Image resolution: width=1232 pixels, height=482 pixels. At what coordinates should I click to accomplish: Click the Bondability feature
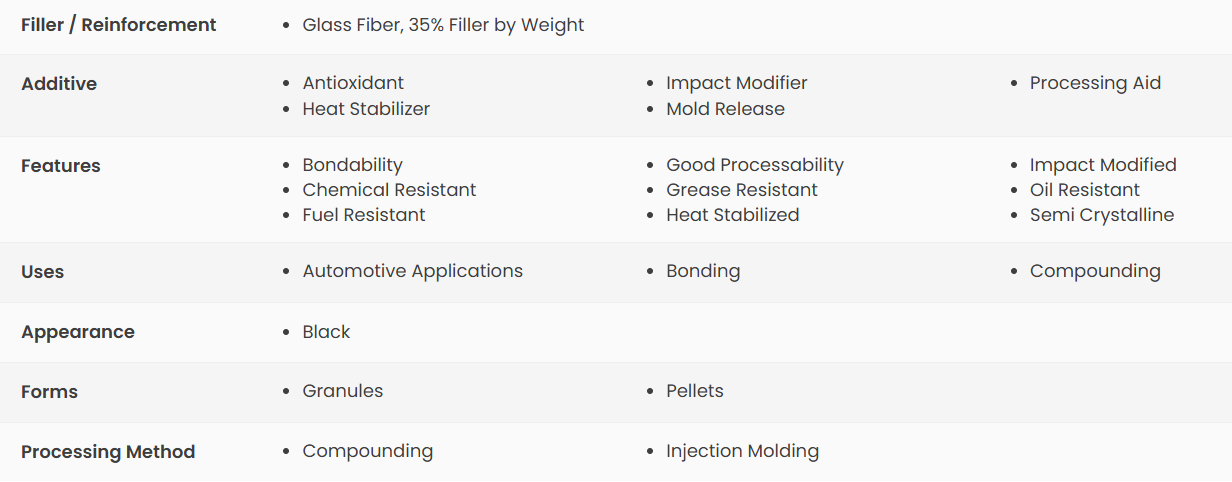pyautogui.click(x=352, y=165)
